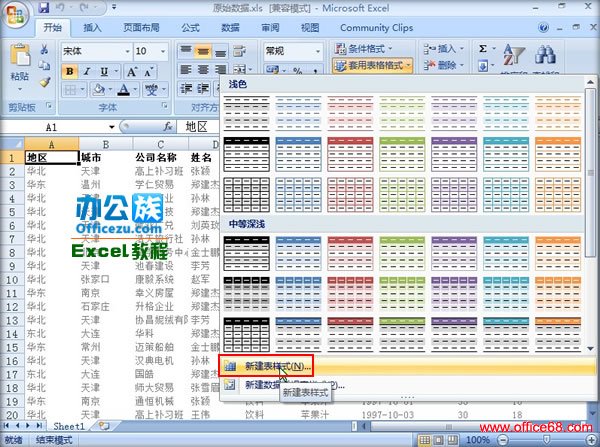Activate the Format Painter brush
The image size is (600, 447).
[x=45, y=82]
